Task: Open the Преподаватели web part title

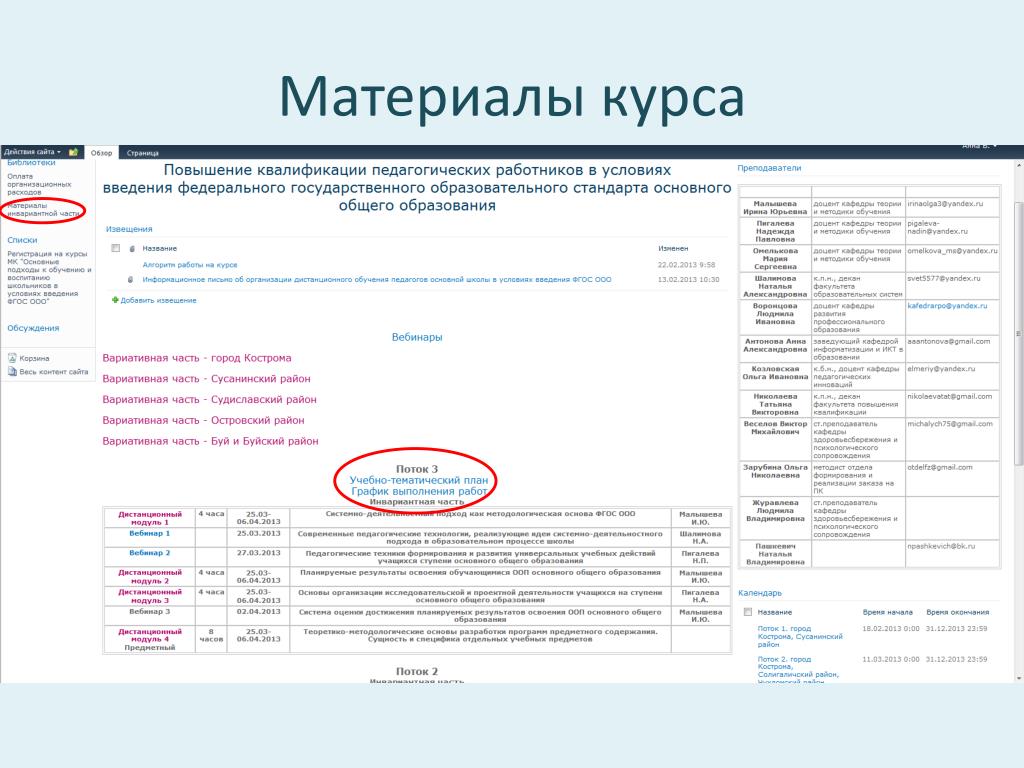Action: click(769, 168)
